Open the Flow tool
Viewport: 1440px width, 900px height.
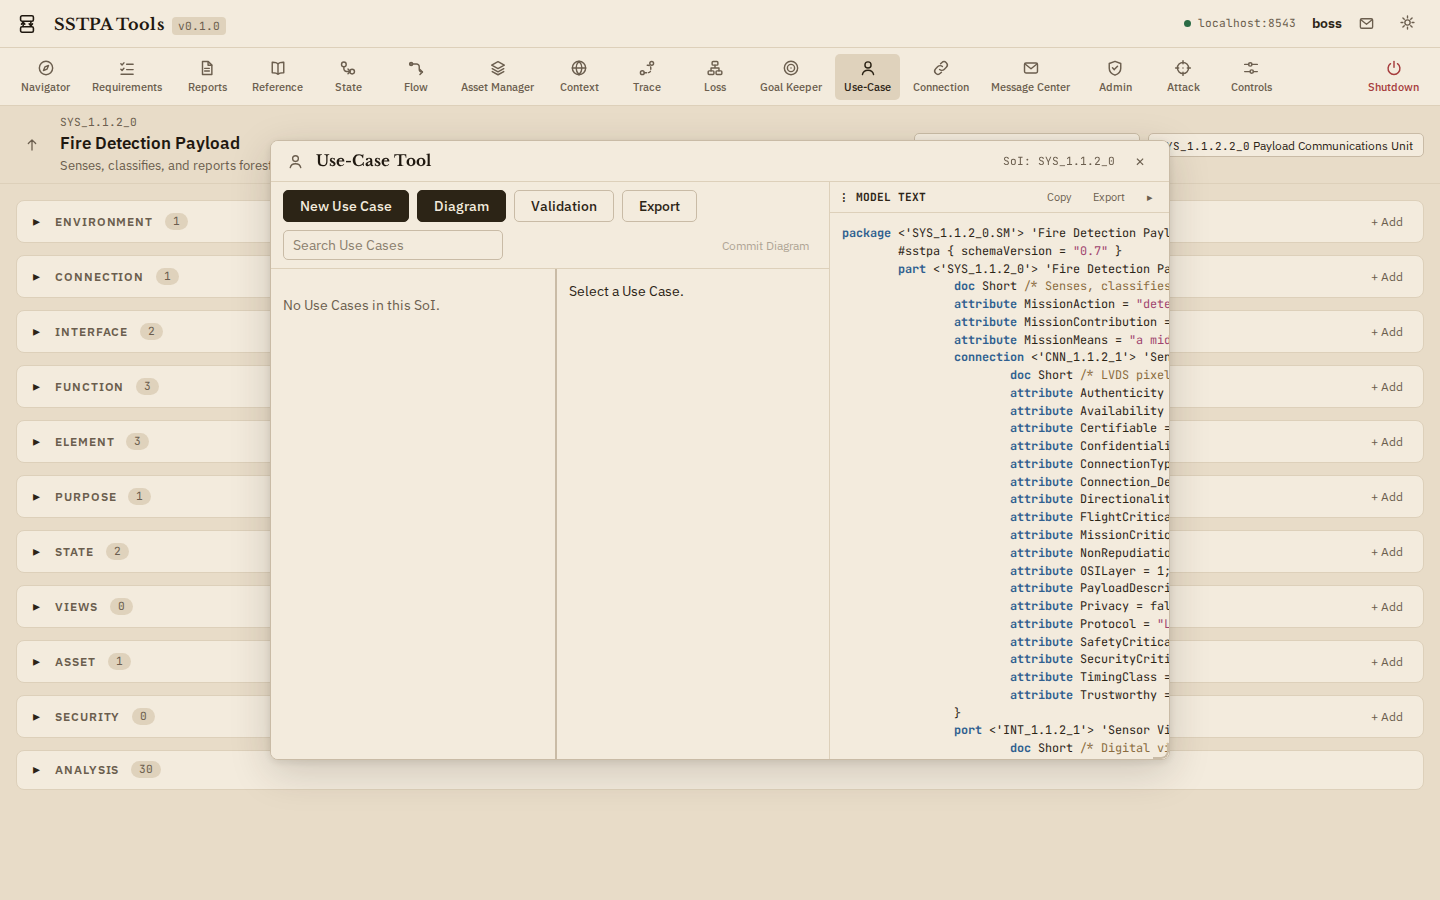tap(416, 77)
